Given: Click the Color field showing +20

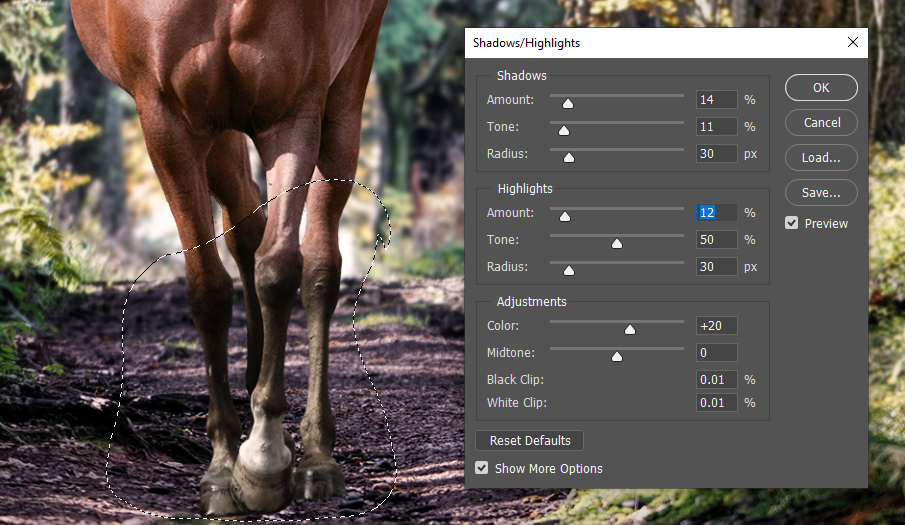Looking at the screenshot, I should tap(716, 326).
